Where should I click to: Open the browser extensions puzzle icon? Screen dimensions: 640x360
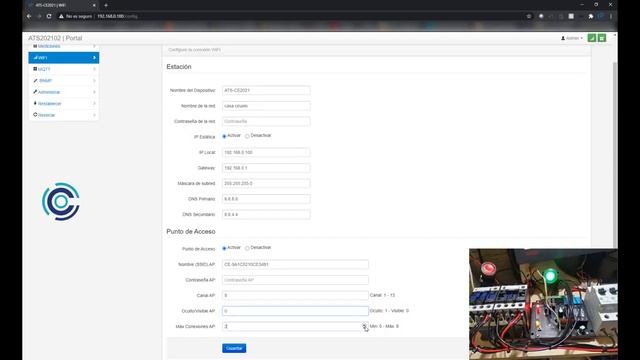pos(591,16)
